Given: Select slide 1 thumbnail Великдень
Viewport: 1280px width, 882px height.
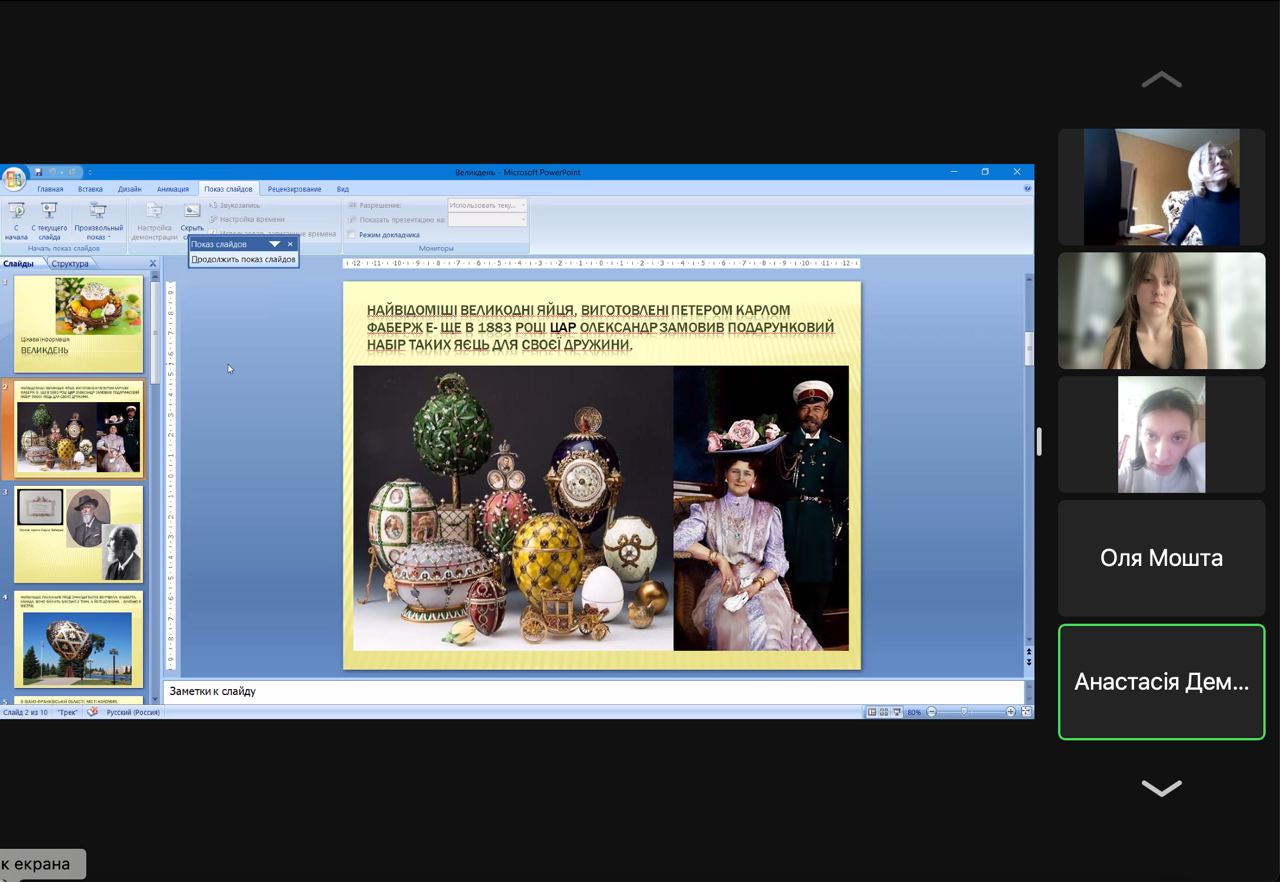Looking at the screenshot, I should [78, 324].
